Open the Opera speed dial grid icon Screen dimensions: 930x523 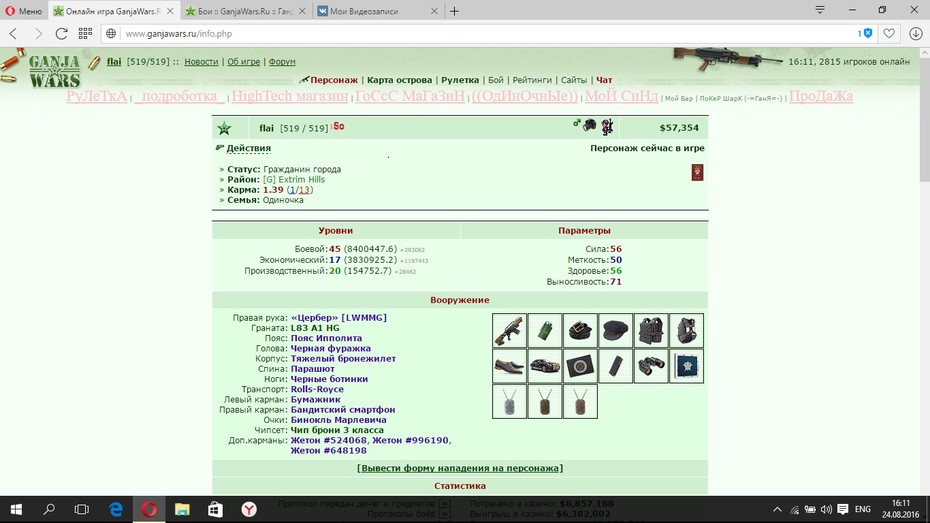85,33
